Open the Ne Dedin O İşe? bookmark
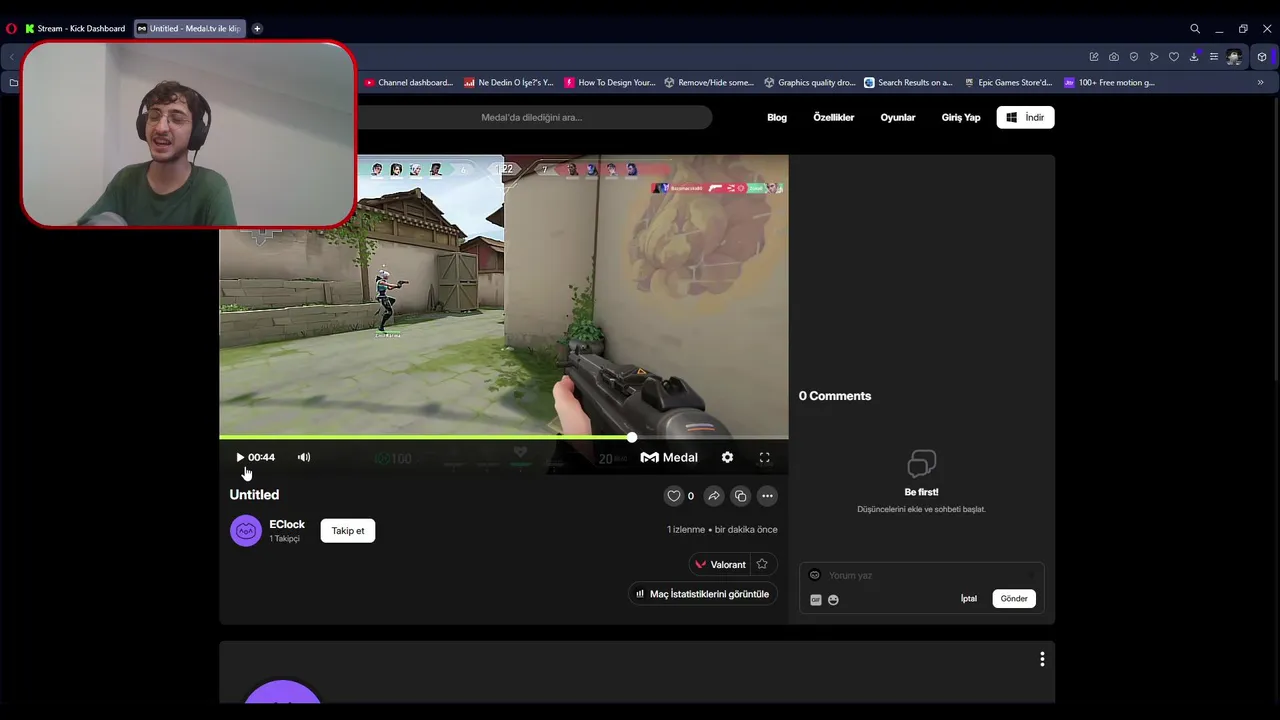1280x720 pixels. [x=509, y=83]
